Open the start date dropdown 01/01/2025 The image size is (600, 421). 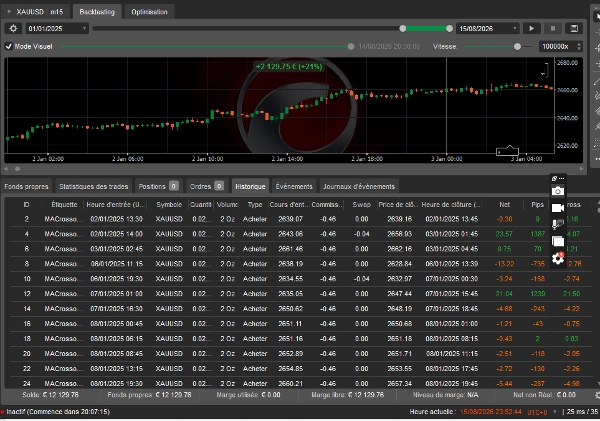pyautogui.click(x=57, y=28)
